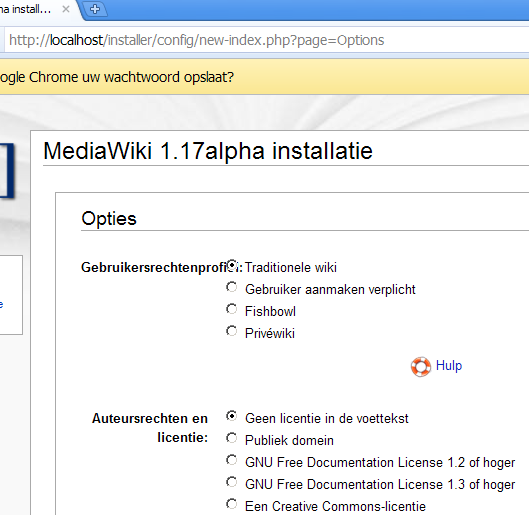This screenshot has width=529, height=515.
Task: Click the MediaWiki 1.17alpha installatie heading
Action: coord(208,151)
